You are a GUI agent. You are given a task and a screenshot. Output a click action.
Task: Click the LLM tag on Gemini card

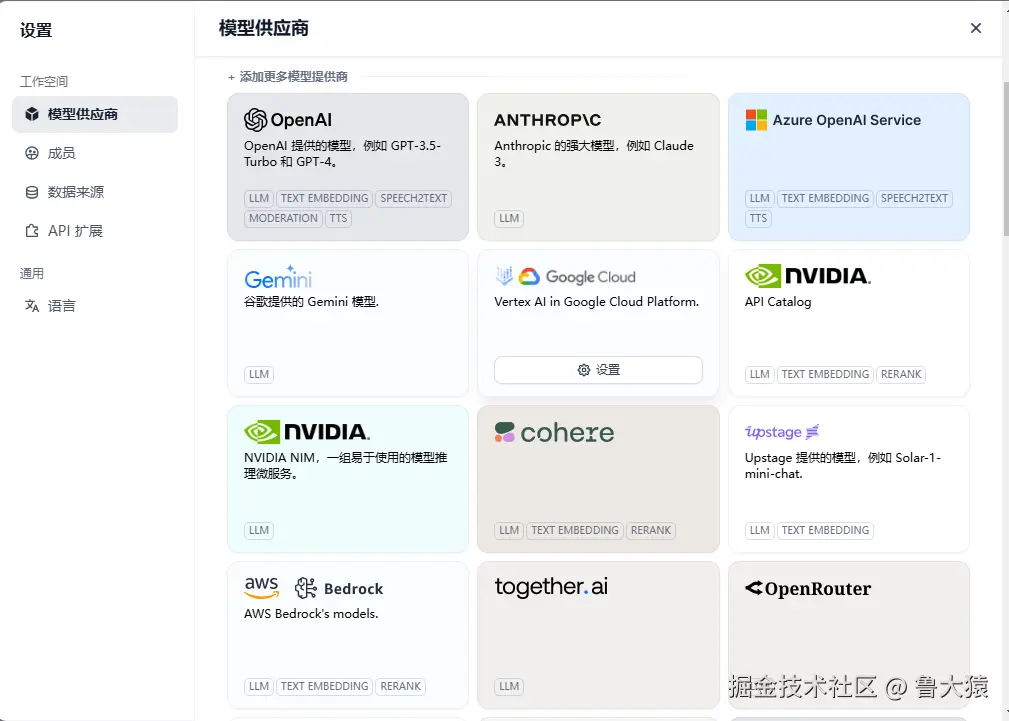coord(259,374)
